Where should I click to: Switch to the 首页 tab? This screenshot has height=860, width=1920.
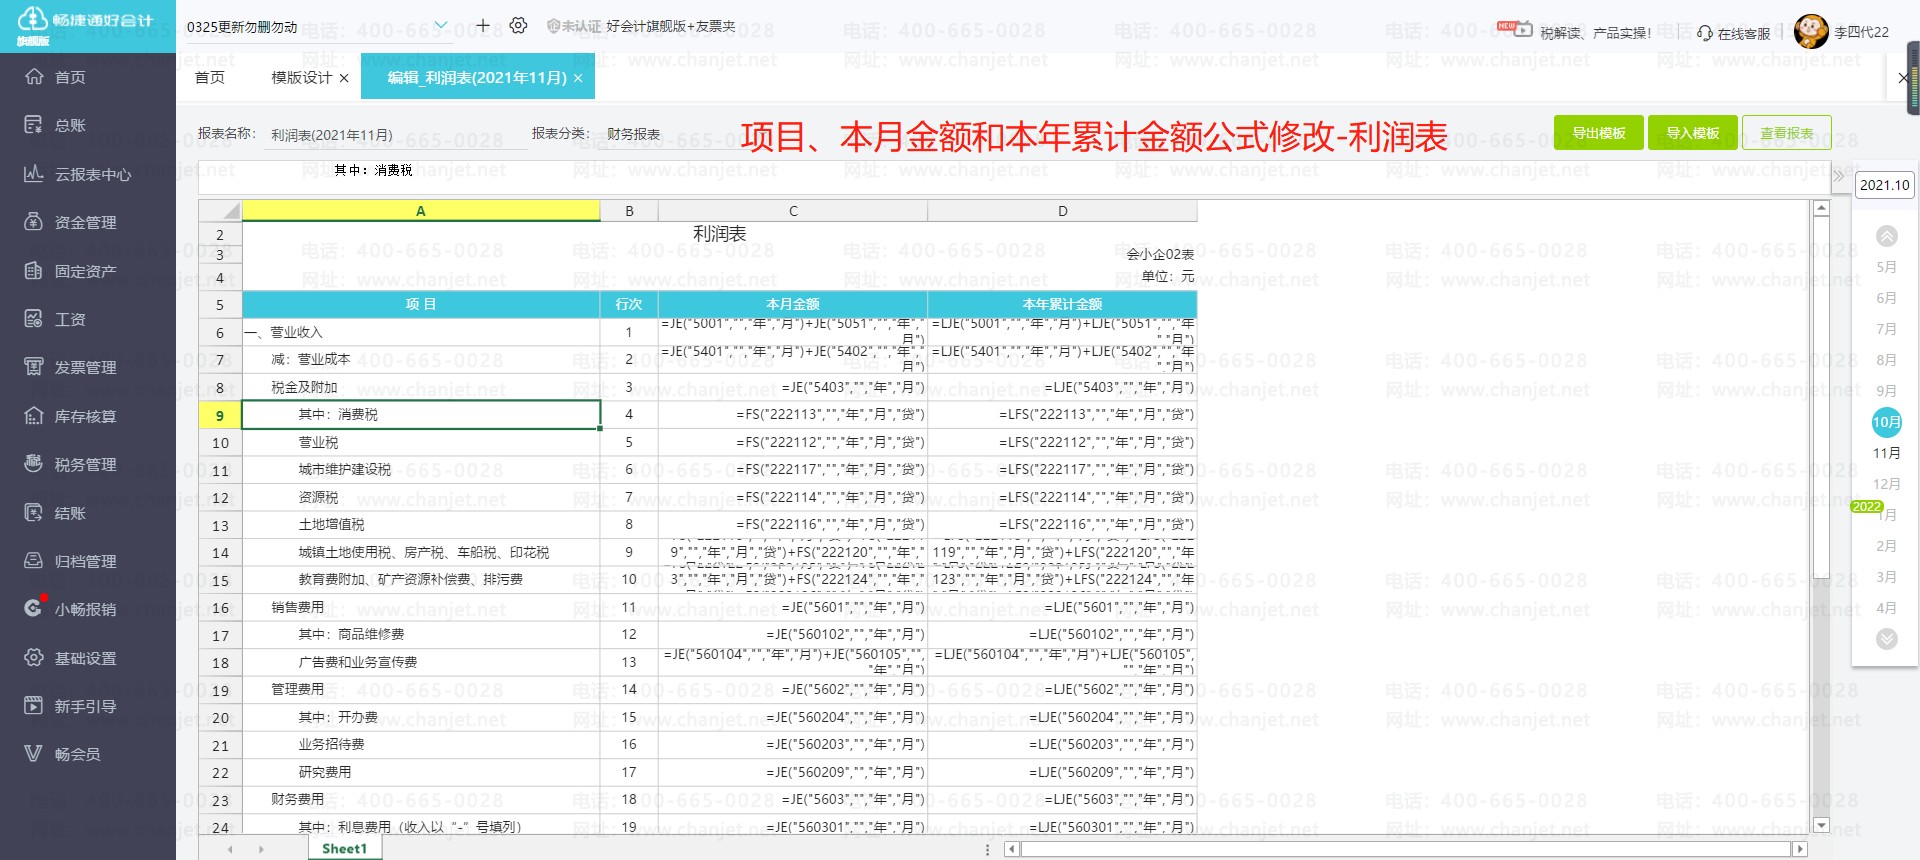coord(210,78)
